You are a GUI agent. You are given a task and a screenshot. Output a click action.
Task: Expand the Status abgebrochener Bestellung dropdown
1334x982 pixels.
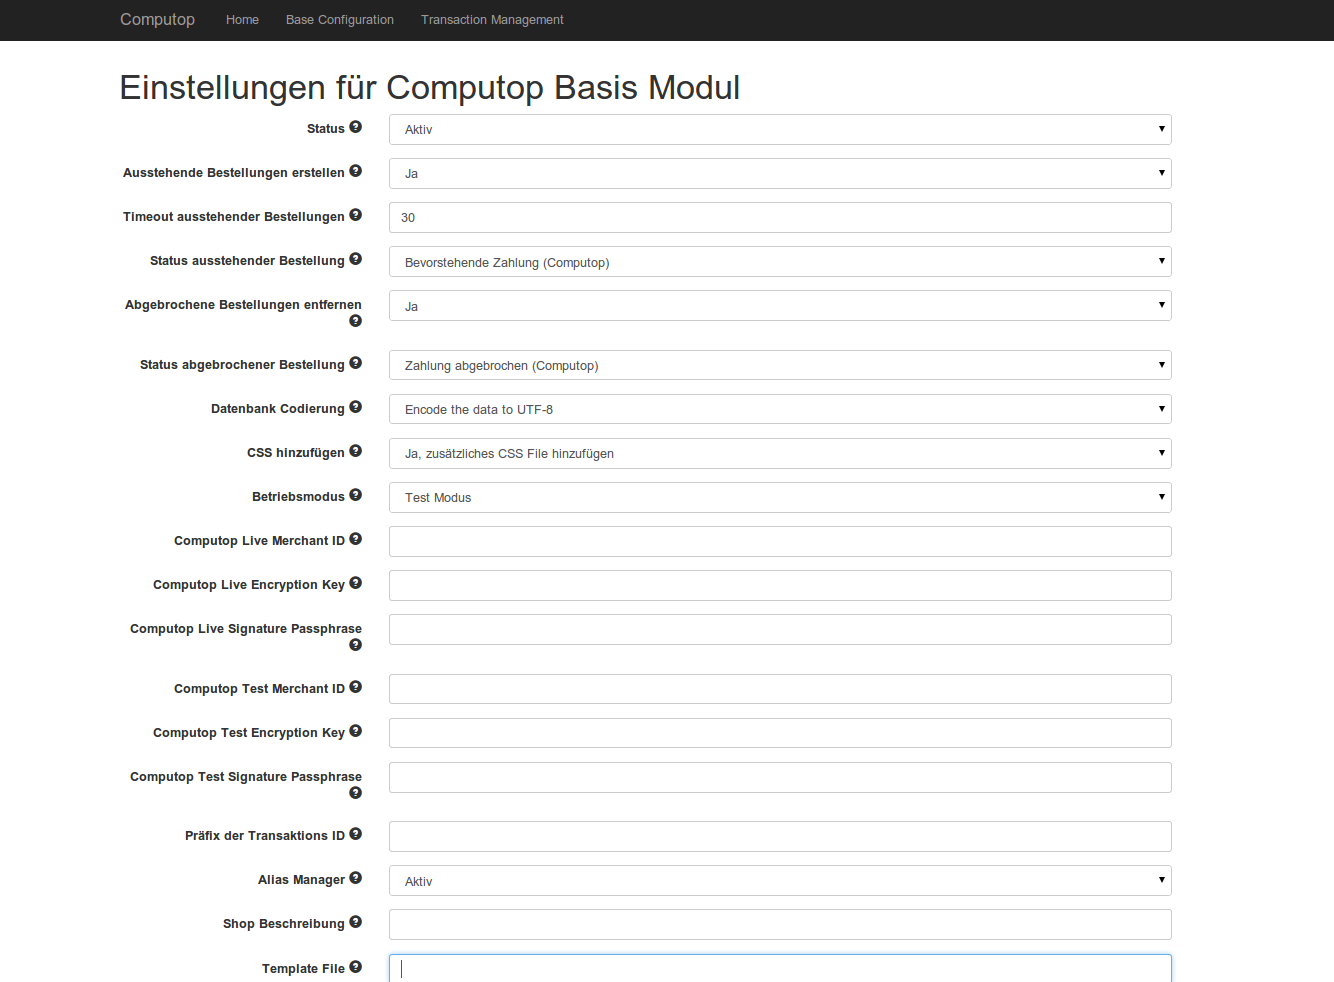[x=779, y=366]
